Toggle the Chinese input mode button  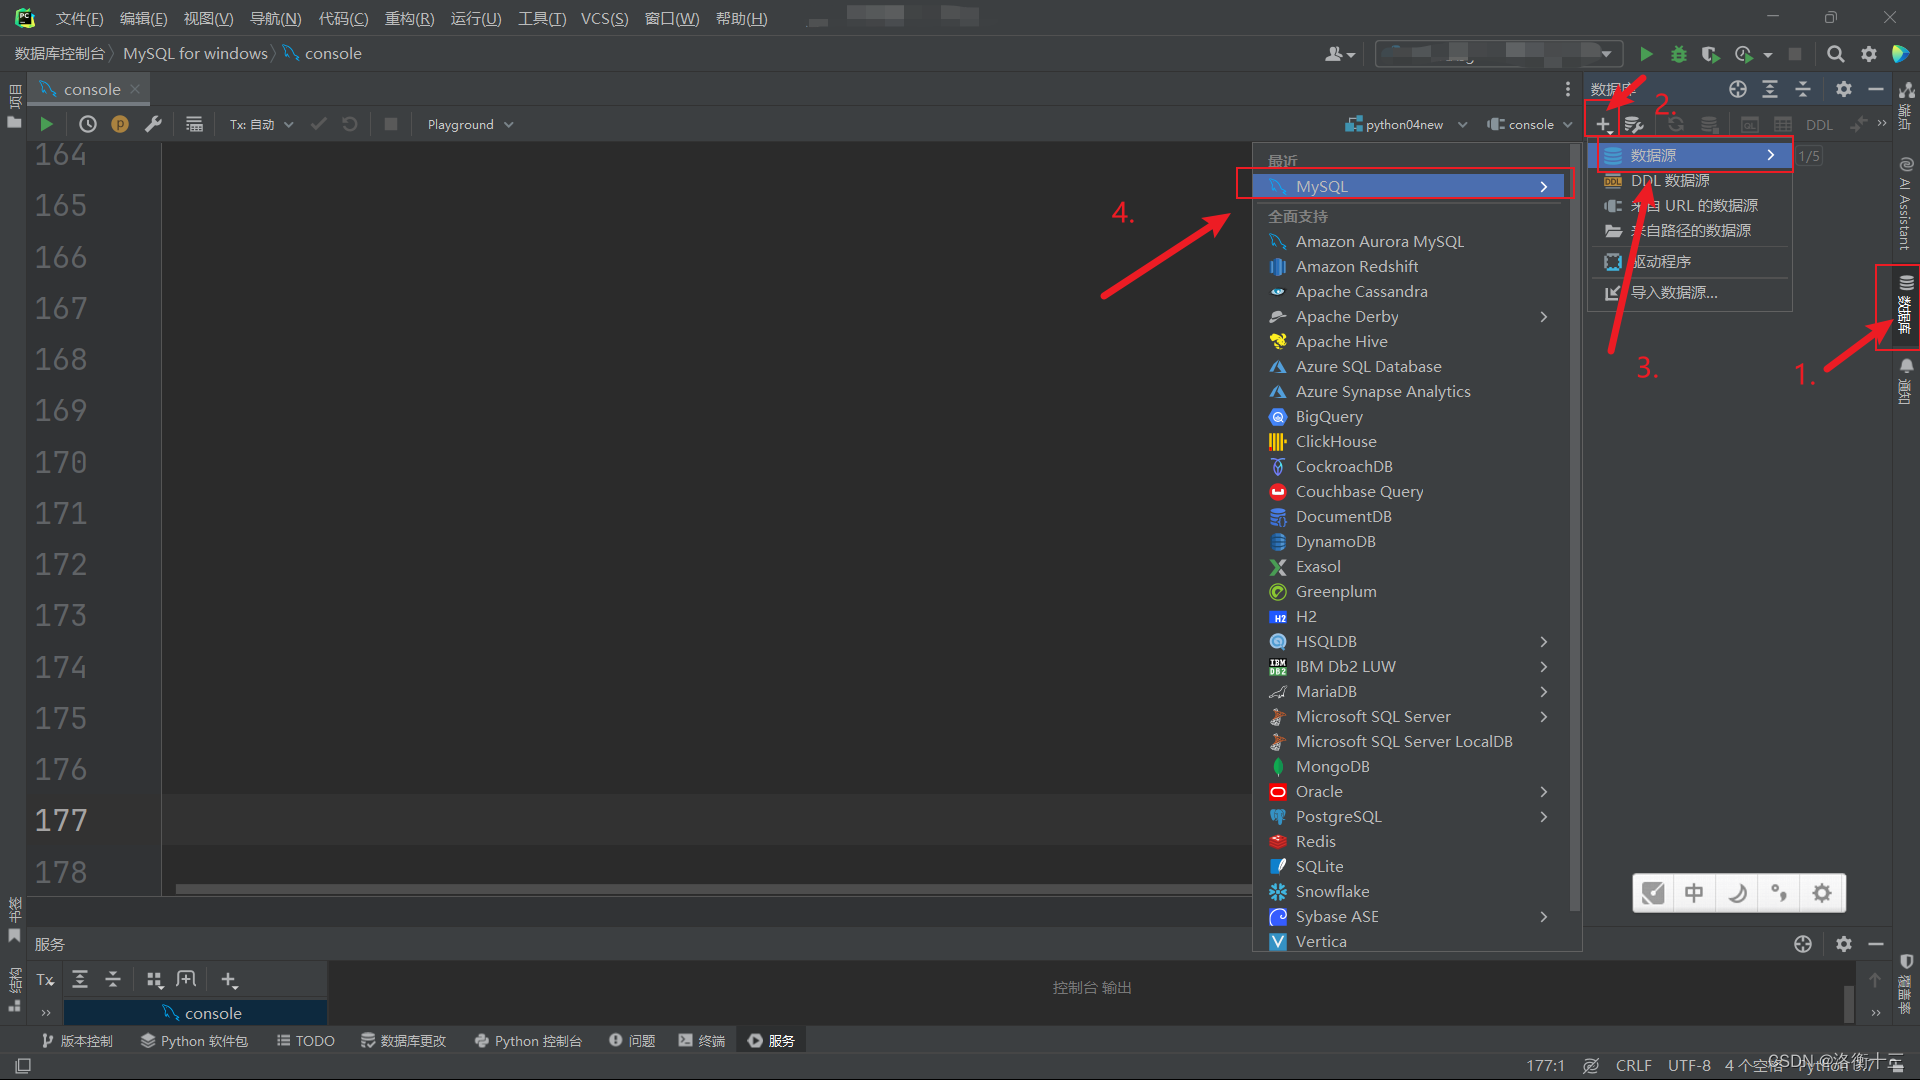[x=1693, y=892]
